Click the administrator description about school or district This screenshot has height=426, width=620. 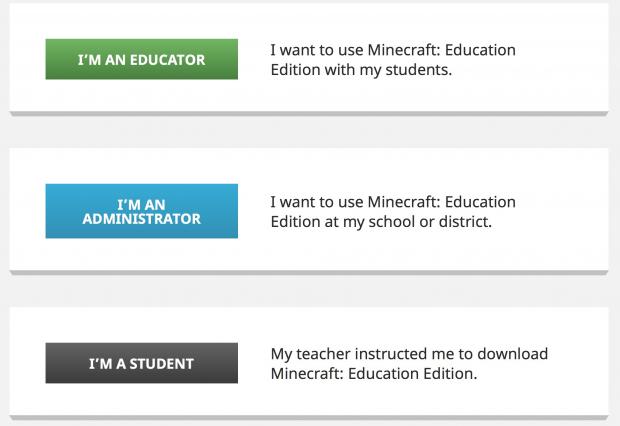393,211
